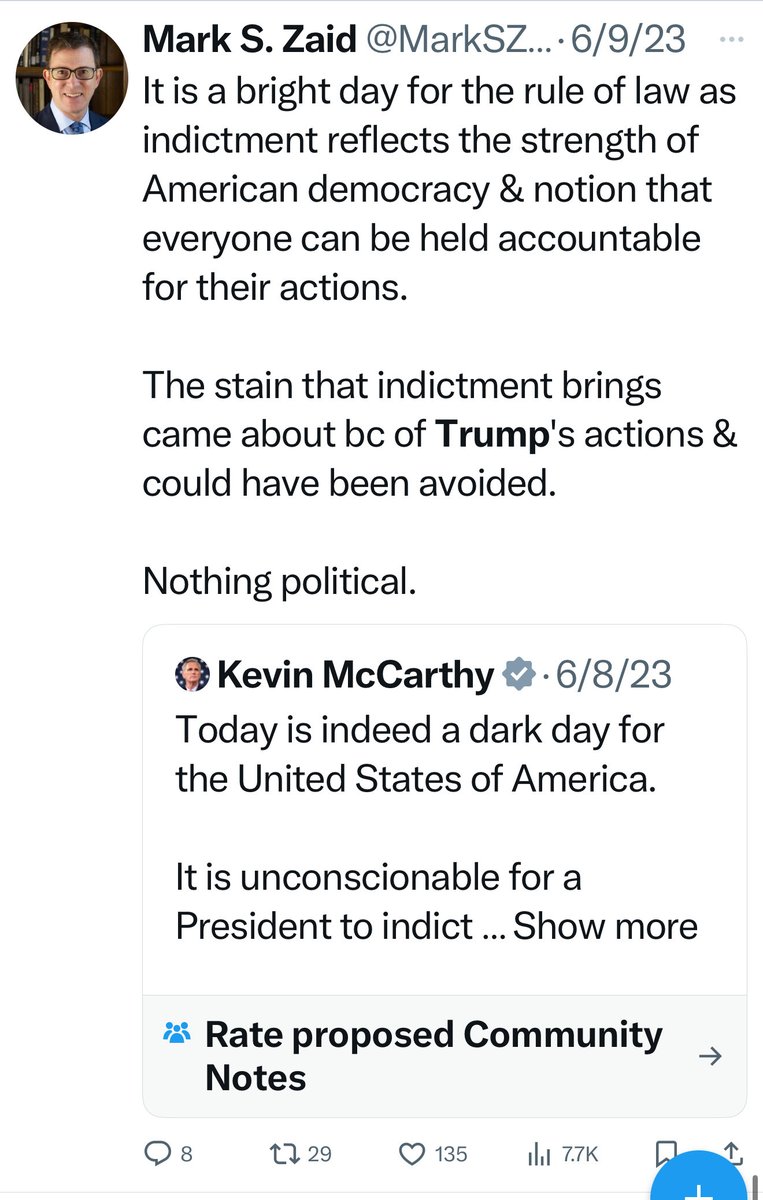
Task: Click the 6/8/23 quoted tweet date
Action: point(613,675)
